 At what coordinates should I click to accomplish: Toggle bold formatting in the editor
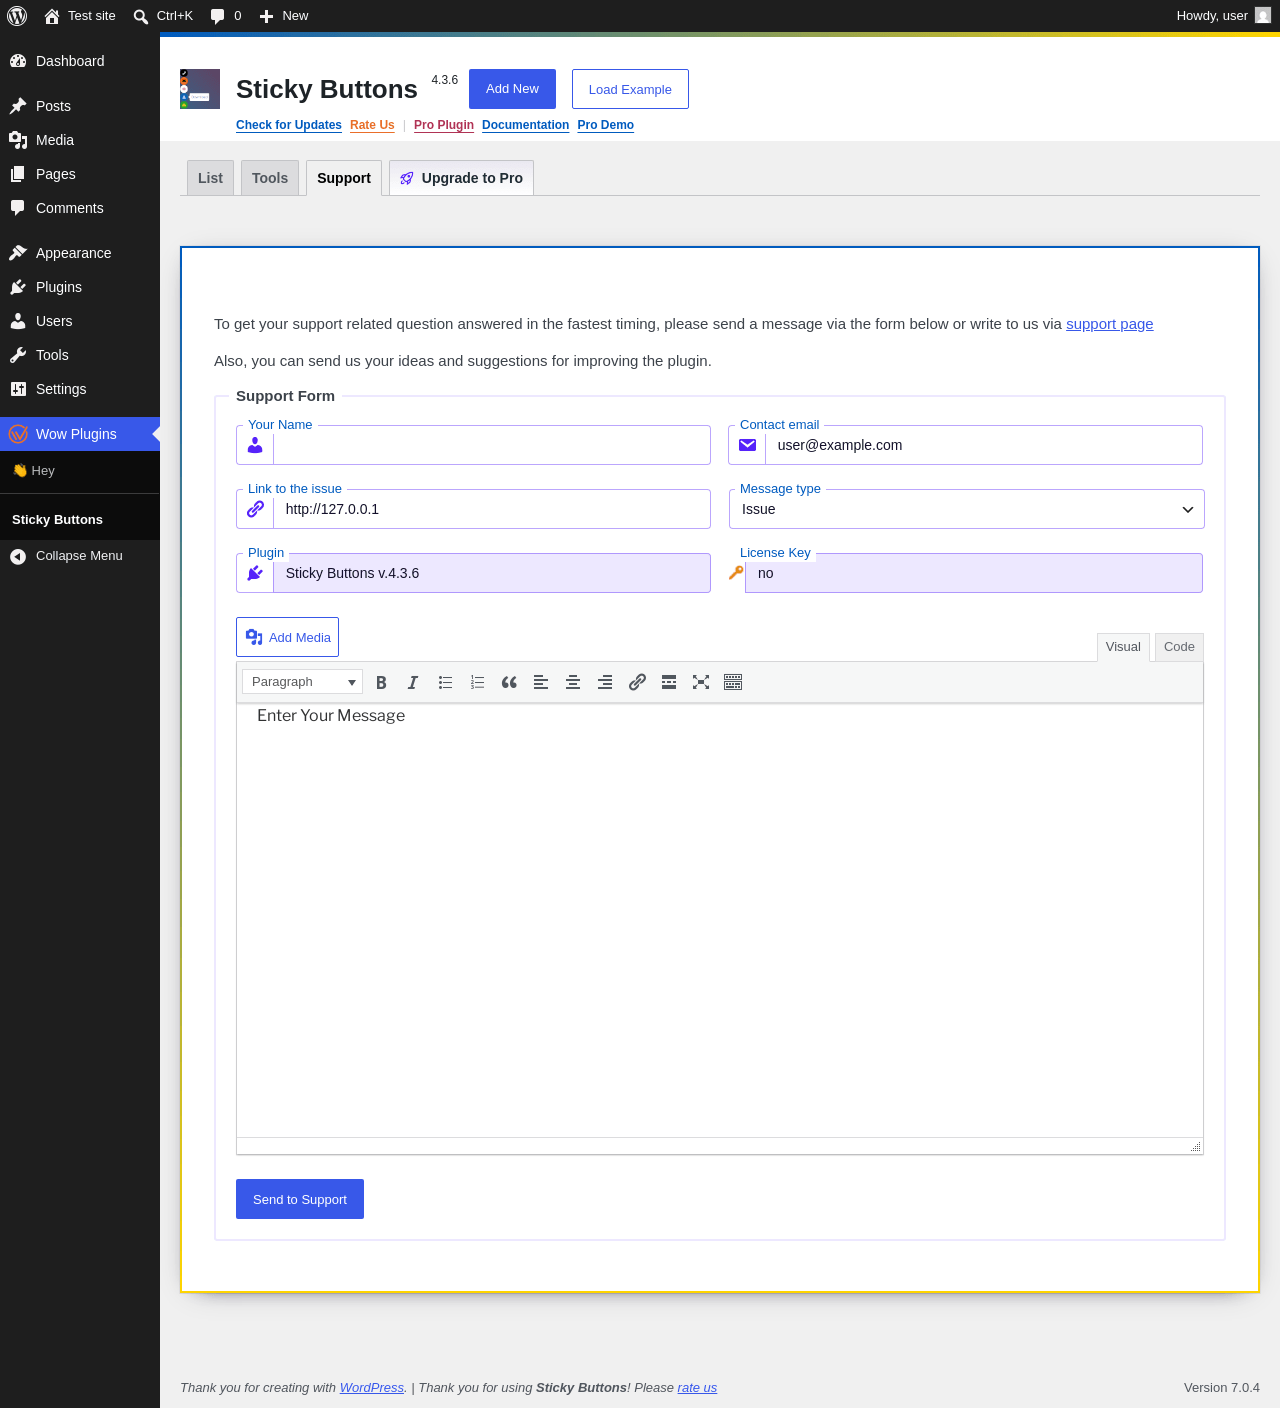tap(381, 682)
